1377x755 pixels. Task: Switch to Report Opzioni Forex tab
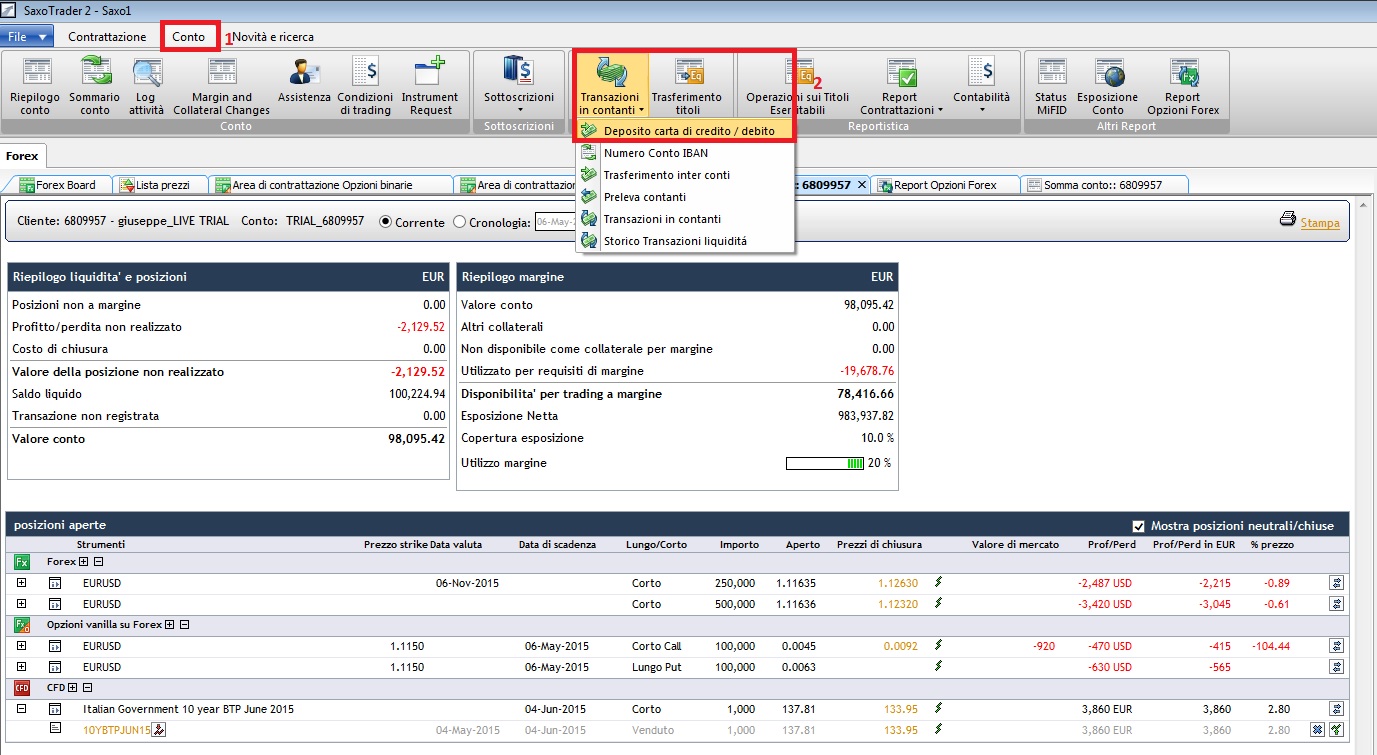(x=945, y=185)
